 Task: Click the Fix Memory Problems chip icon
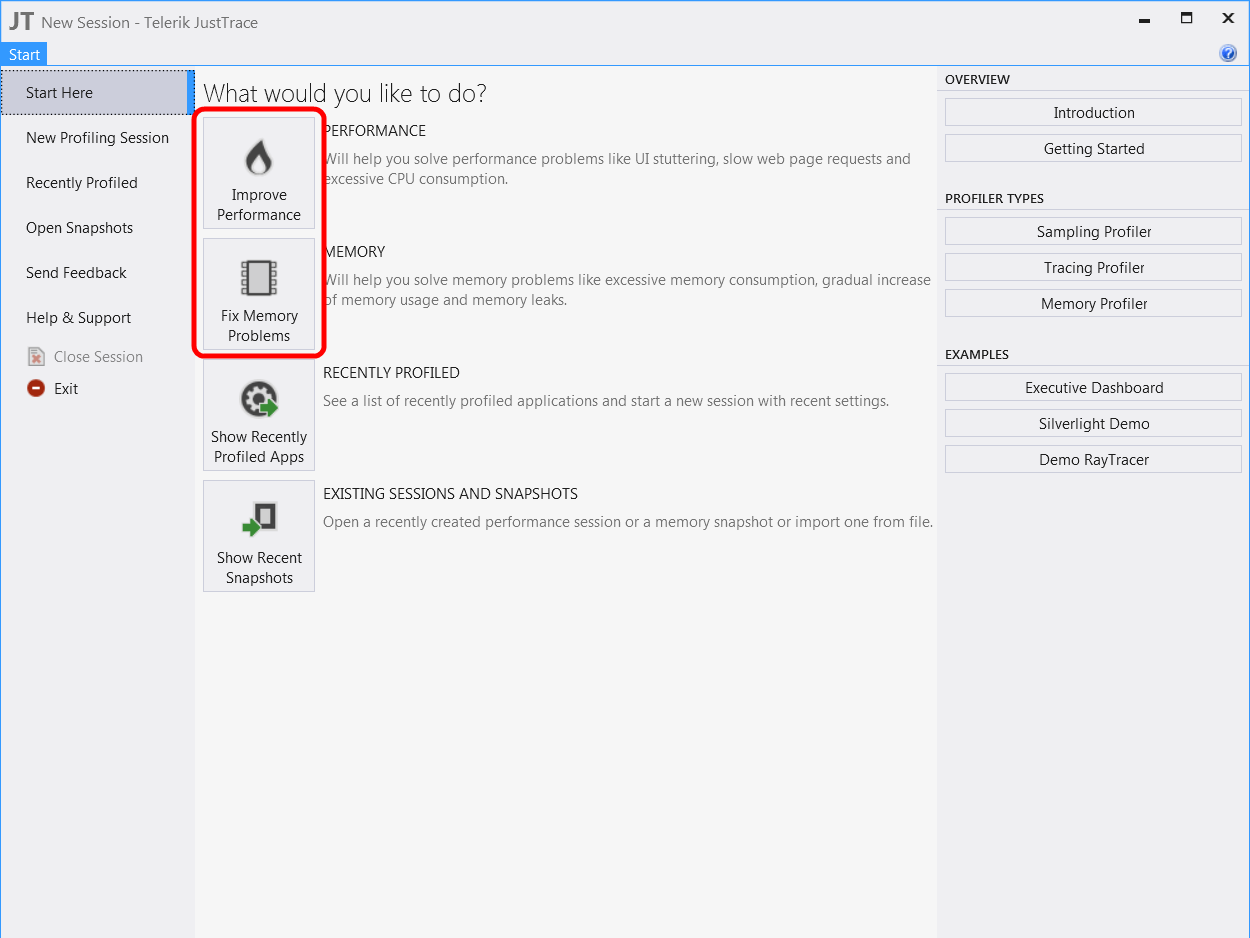tap(259, 278)
